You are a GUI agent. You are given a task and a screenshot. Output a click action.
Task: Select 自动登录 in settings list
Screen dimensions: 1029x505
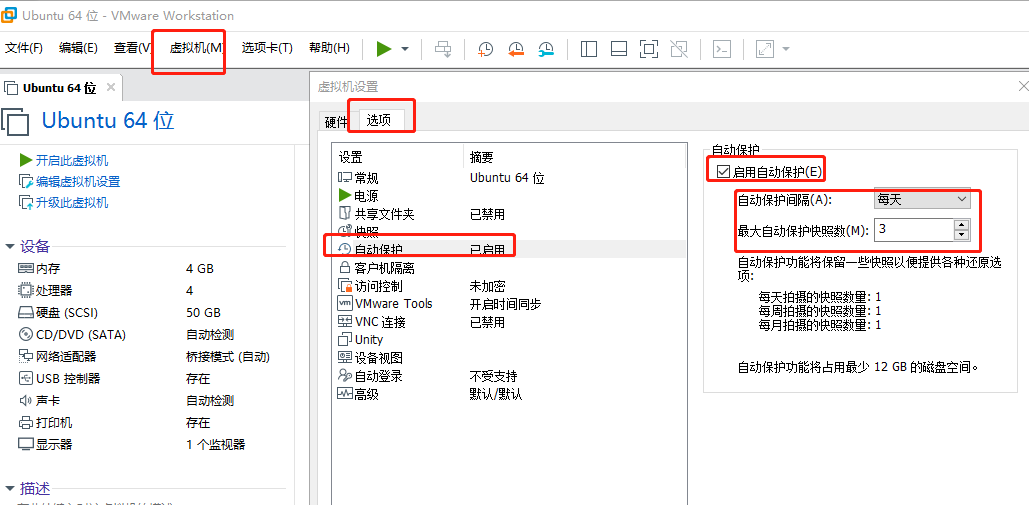coord(510,376)
